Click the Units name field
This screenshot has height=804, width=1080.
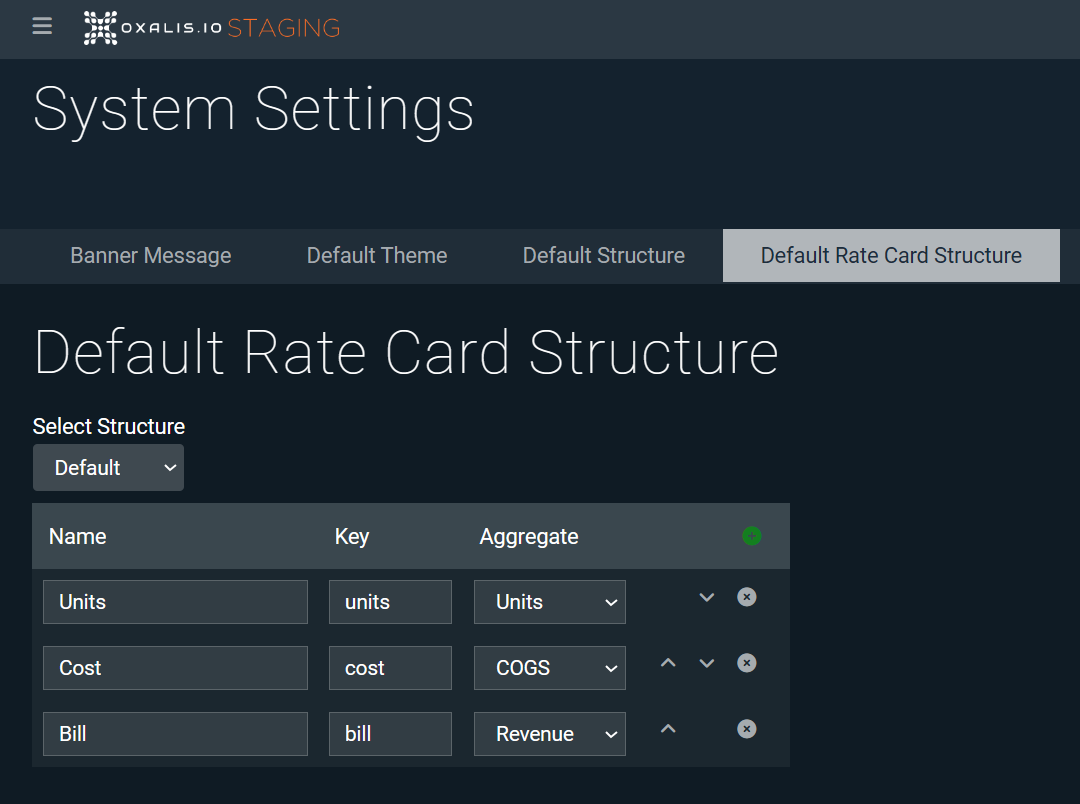click(175, 601)
